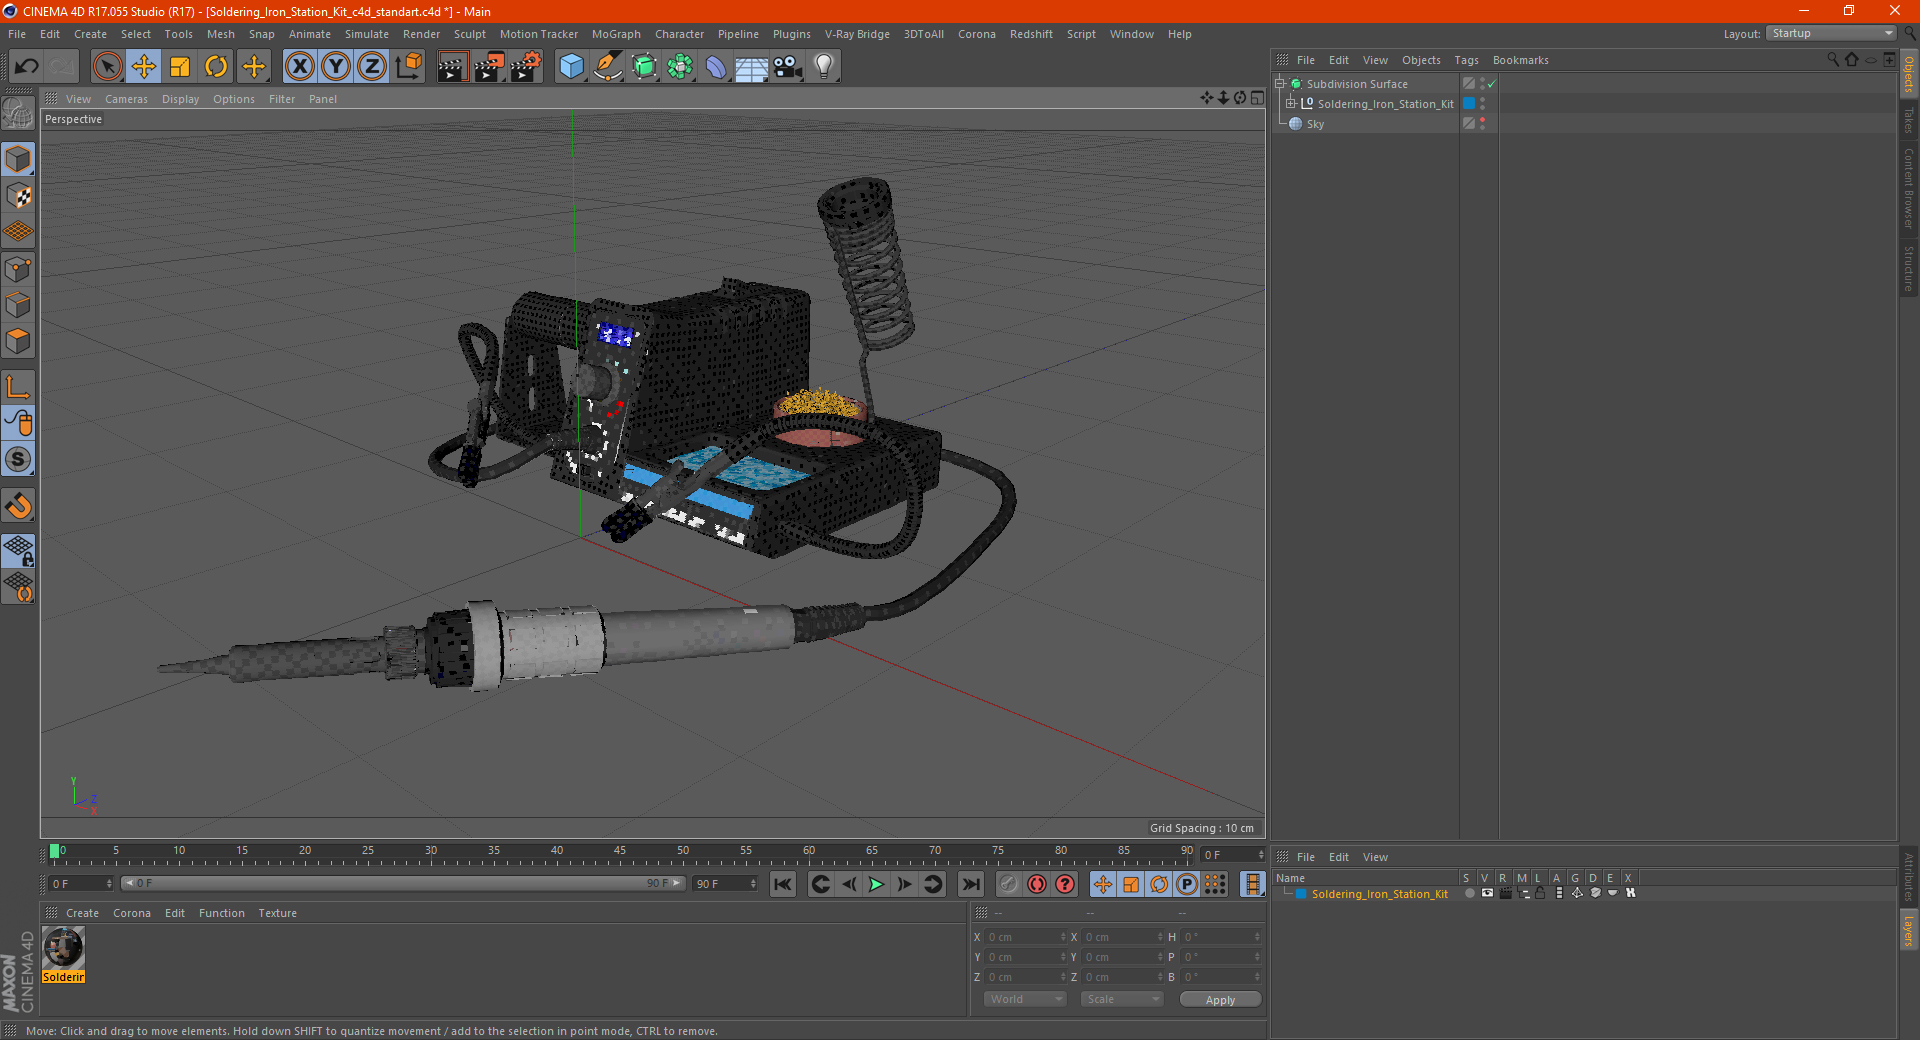Click the Soldering_Iron_Station_Kit layer color swatch
The height and width of the screenshot is (1040, 1920).
tap(1301, 894)
